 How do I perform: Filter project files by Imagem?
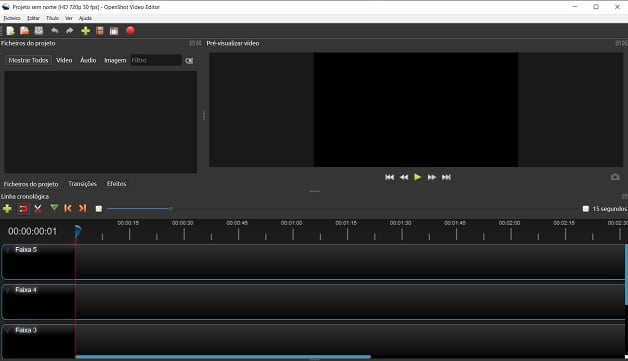pos(115,60)
